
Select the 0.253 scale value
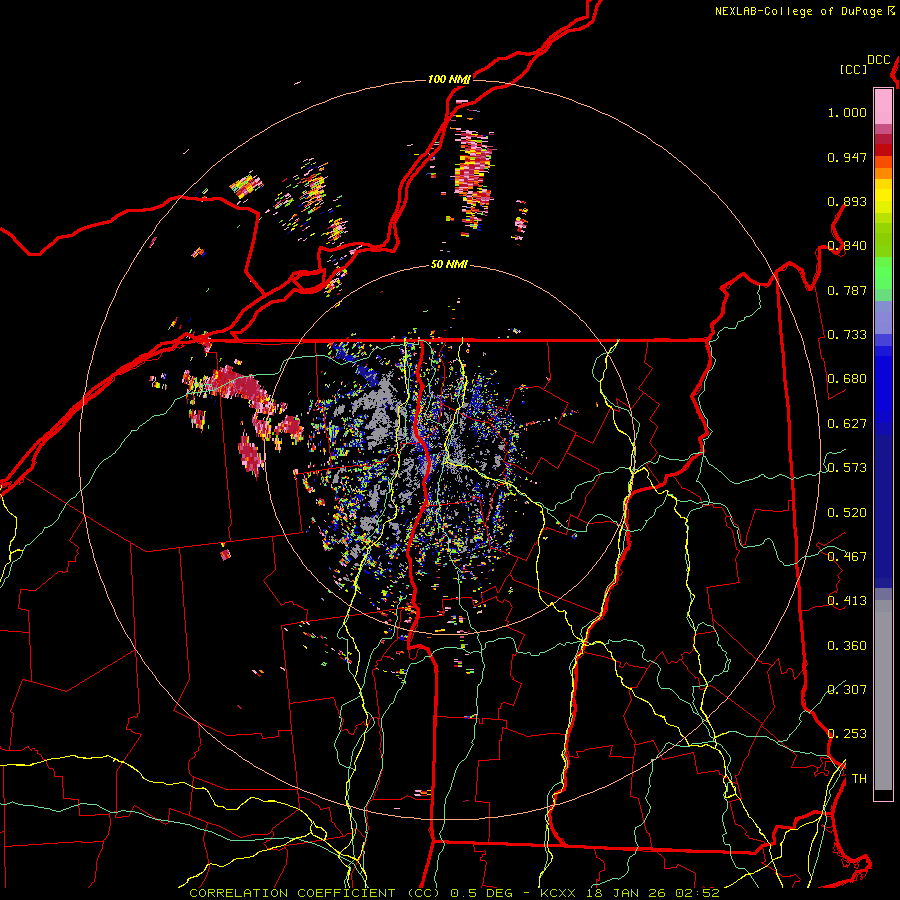(847, 734)
